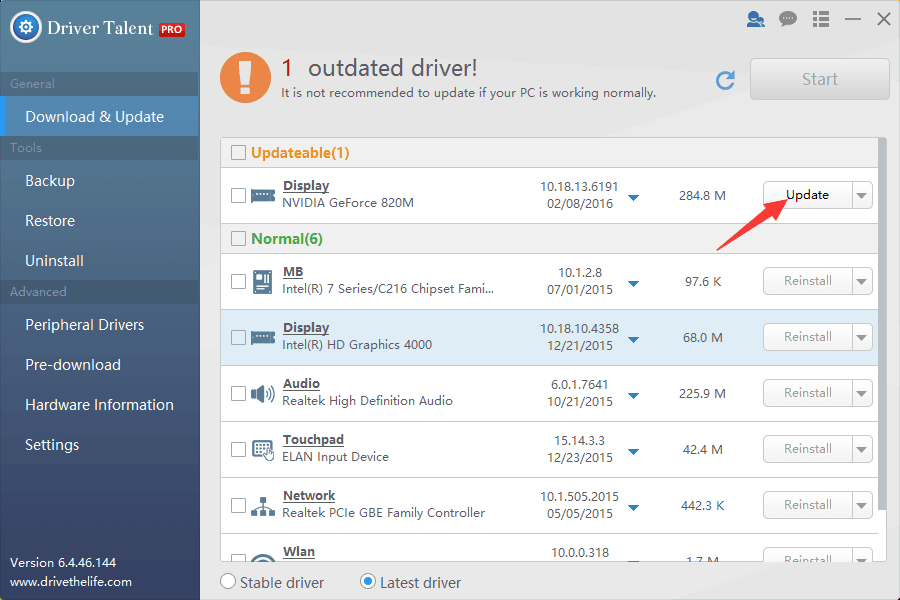Viewport: 900px width, 600px height.
Task: Click Update for NVIDIA GeForce 820M
Action: click(808, 195)
